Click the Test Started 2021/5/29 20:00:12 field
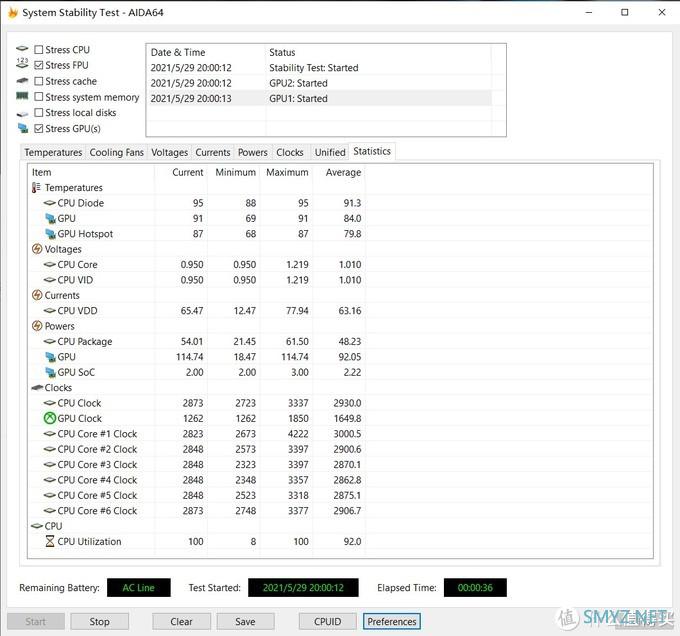 click(x=303, y=587)
